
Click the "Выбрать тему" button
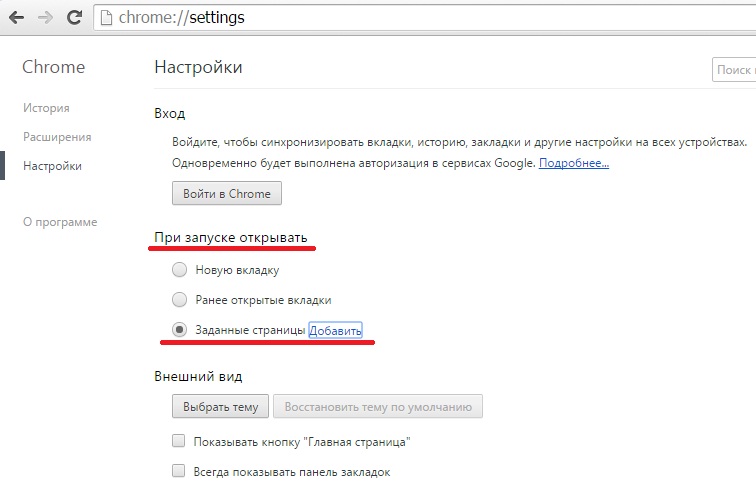click(x=221, y=406)
